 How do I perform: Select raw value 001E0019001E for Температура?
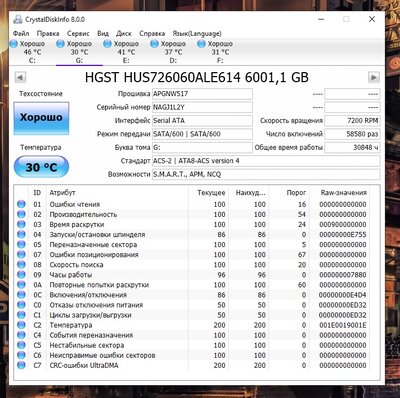[343, 325]
